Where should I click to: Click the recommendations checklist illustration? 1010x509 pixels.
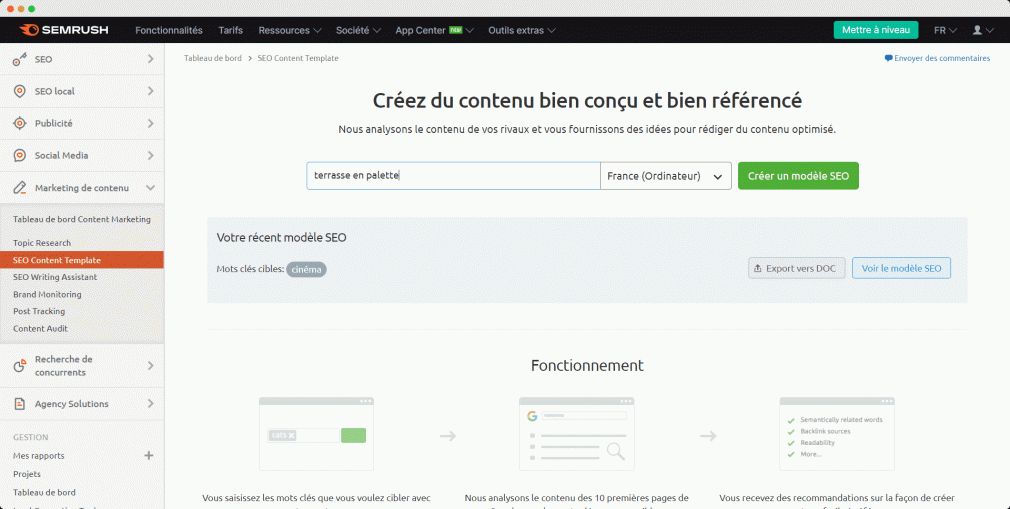tap(837, 434)
